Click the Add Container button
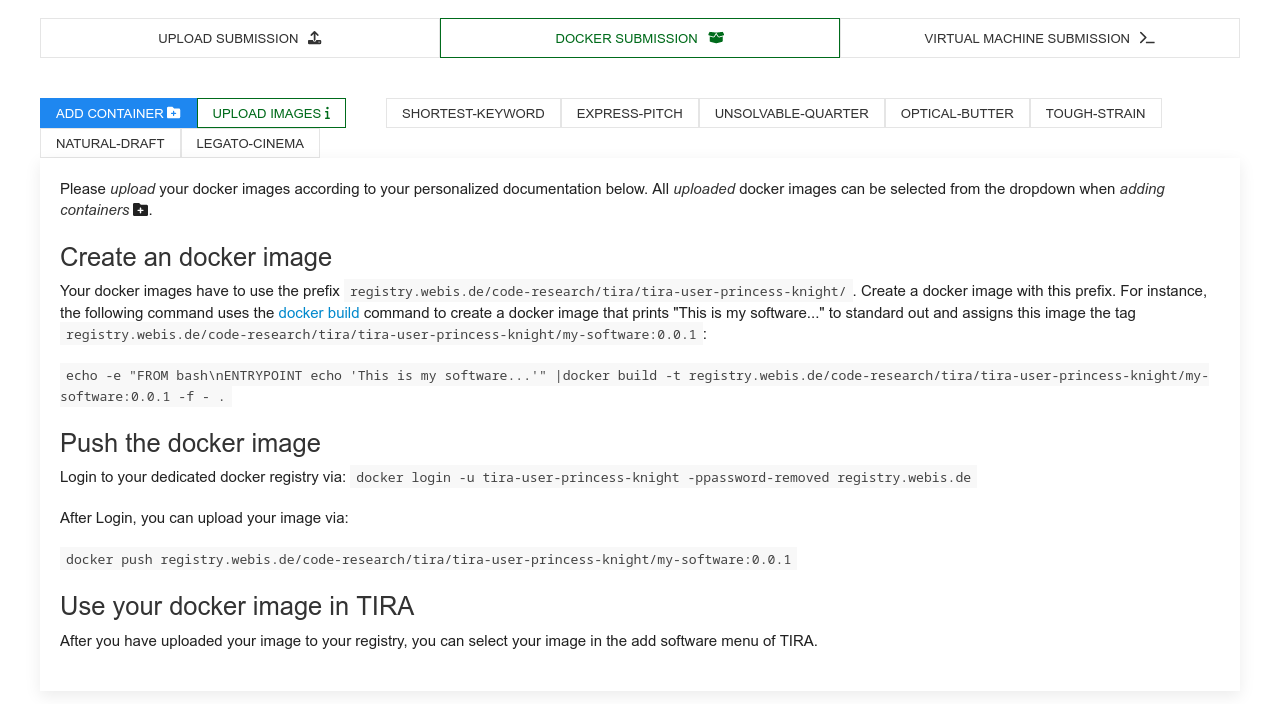The image size is (1261, 704). [118, 113]
